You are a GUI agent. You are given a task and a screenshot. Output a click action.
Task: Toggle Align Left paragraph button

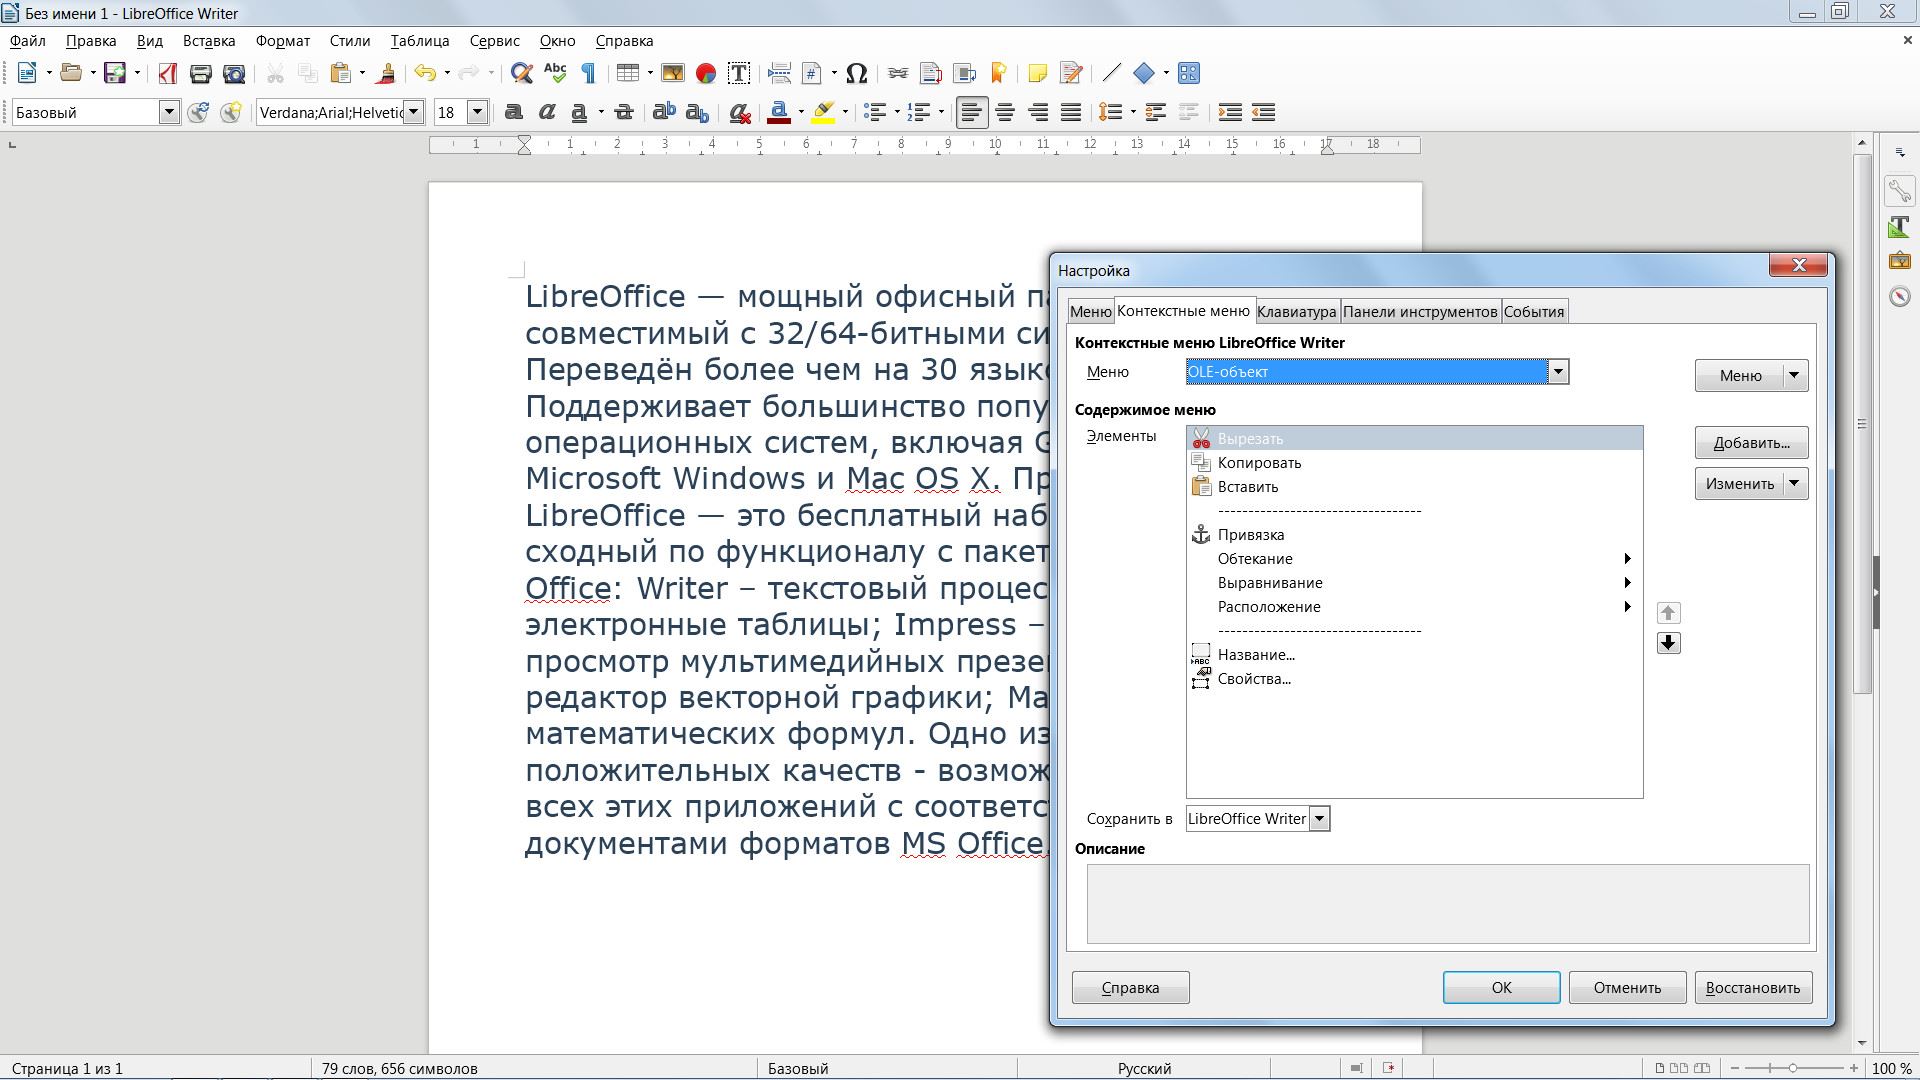click(971, 112)
